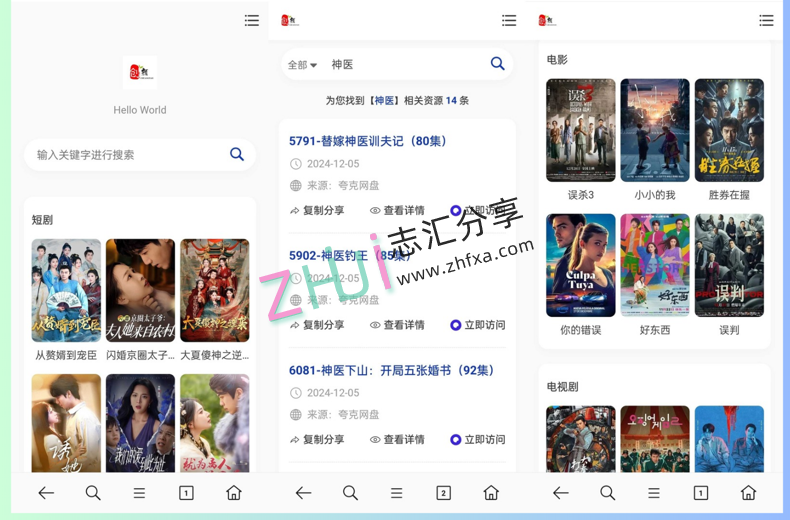Open the hamburger menu on the right screen
This screenshot has width=790, height=520.
point(766,20)
